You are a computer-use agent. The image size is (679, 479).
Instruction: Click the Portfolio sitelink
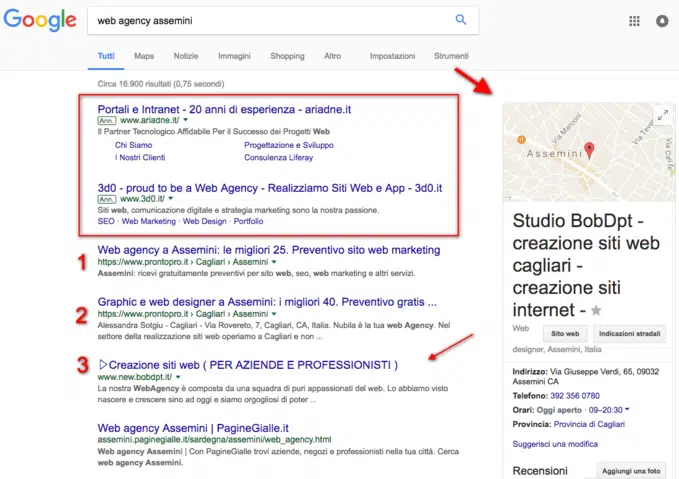[x=248, y=221]
